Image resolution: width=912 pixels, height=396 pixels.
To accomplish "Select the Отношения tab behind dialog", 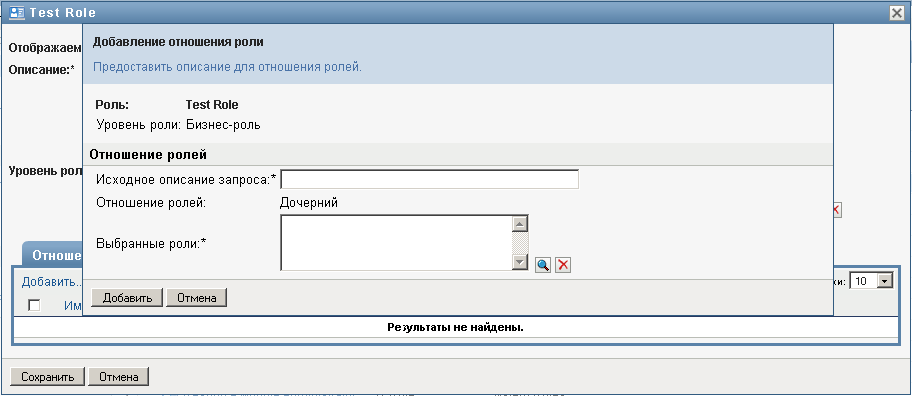I will point(52,255).
